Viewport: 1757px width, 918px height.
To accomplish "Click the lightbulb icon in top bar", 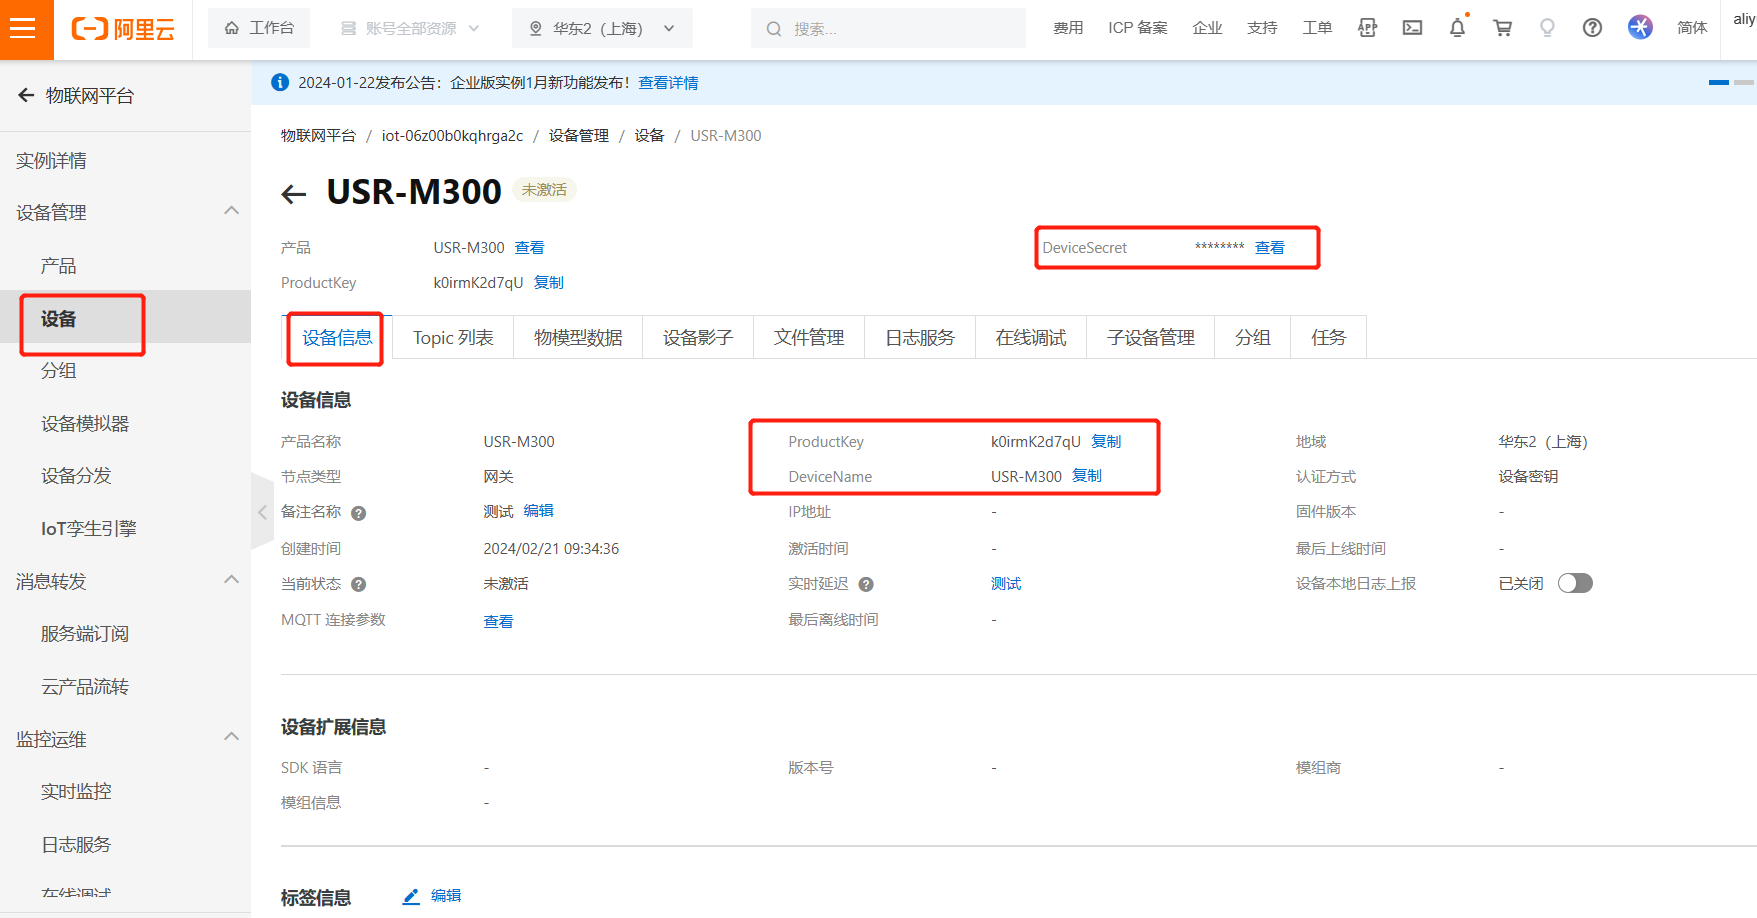I will click(x=1547, y=28).
